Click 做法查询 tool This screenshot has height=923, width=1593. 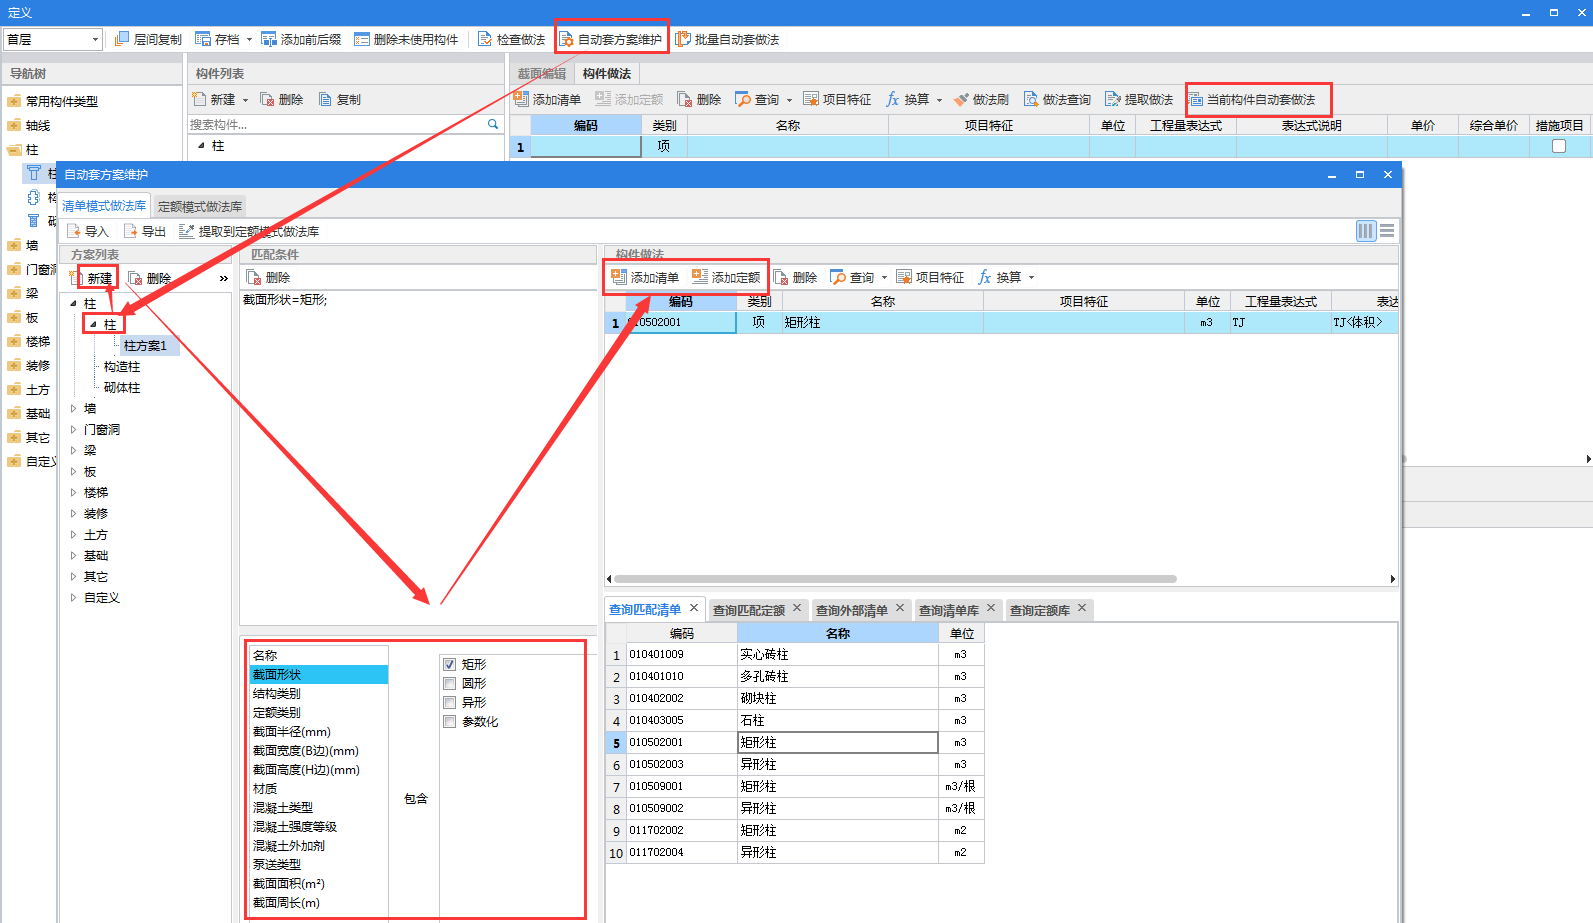tap(1057, 99)
